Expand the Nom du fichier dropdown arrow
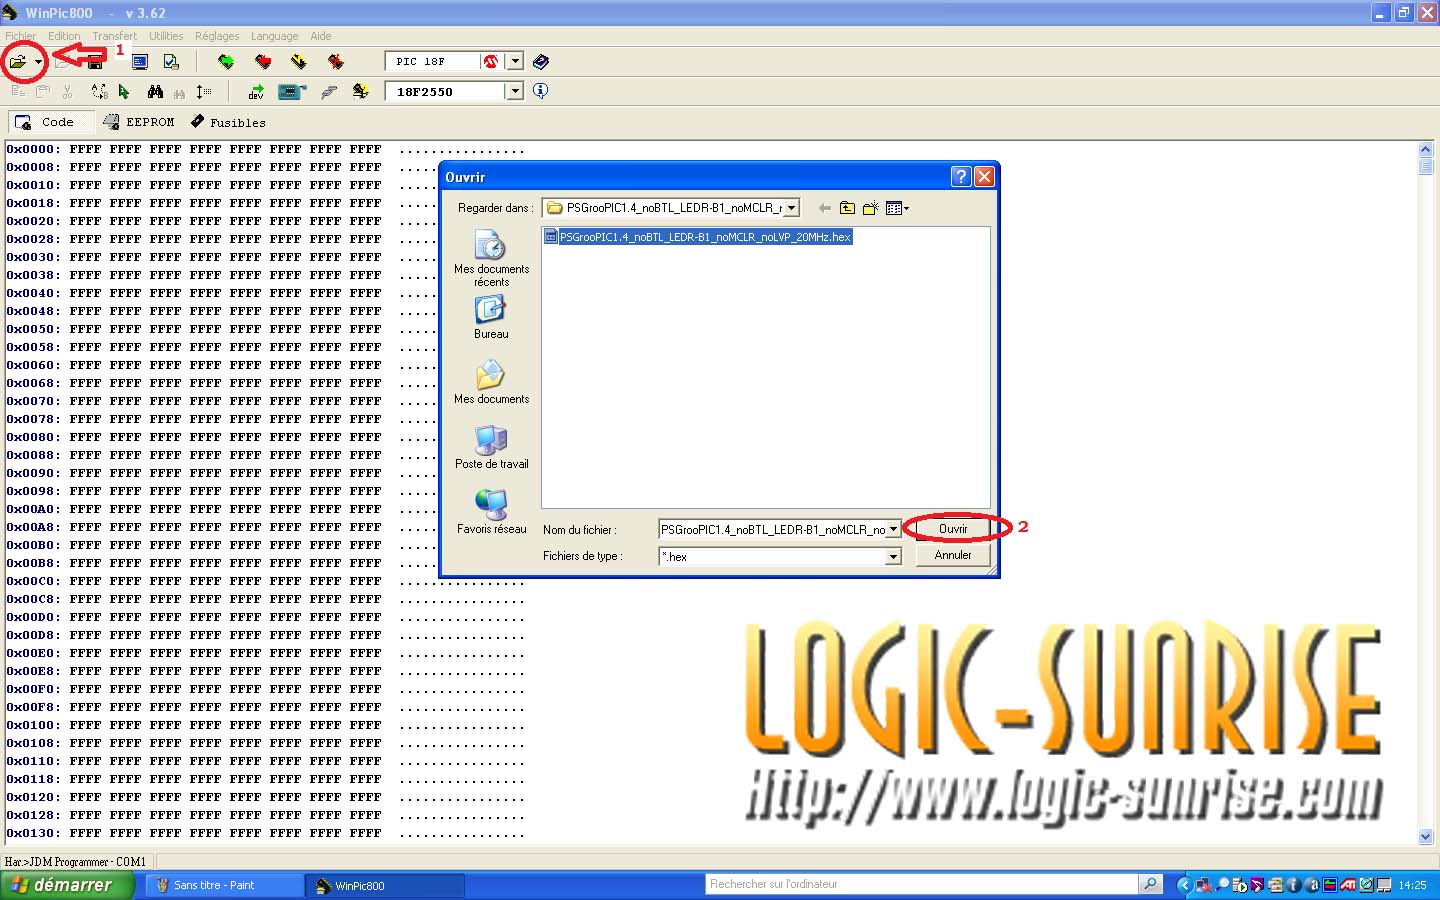This screenshot has height=900, width=1440. coord(893,530)
